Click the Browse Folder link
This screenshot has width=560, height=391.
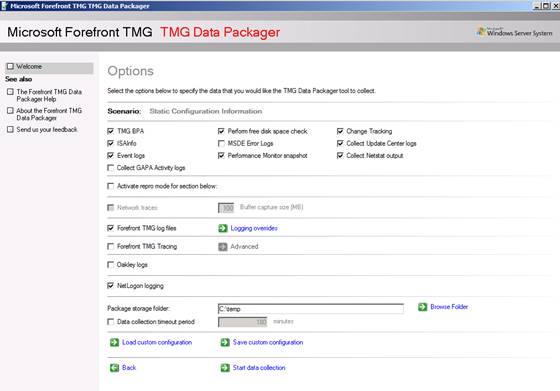click(449, 307)
